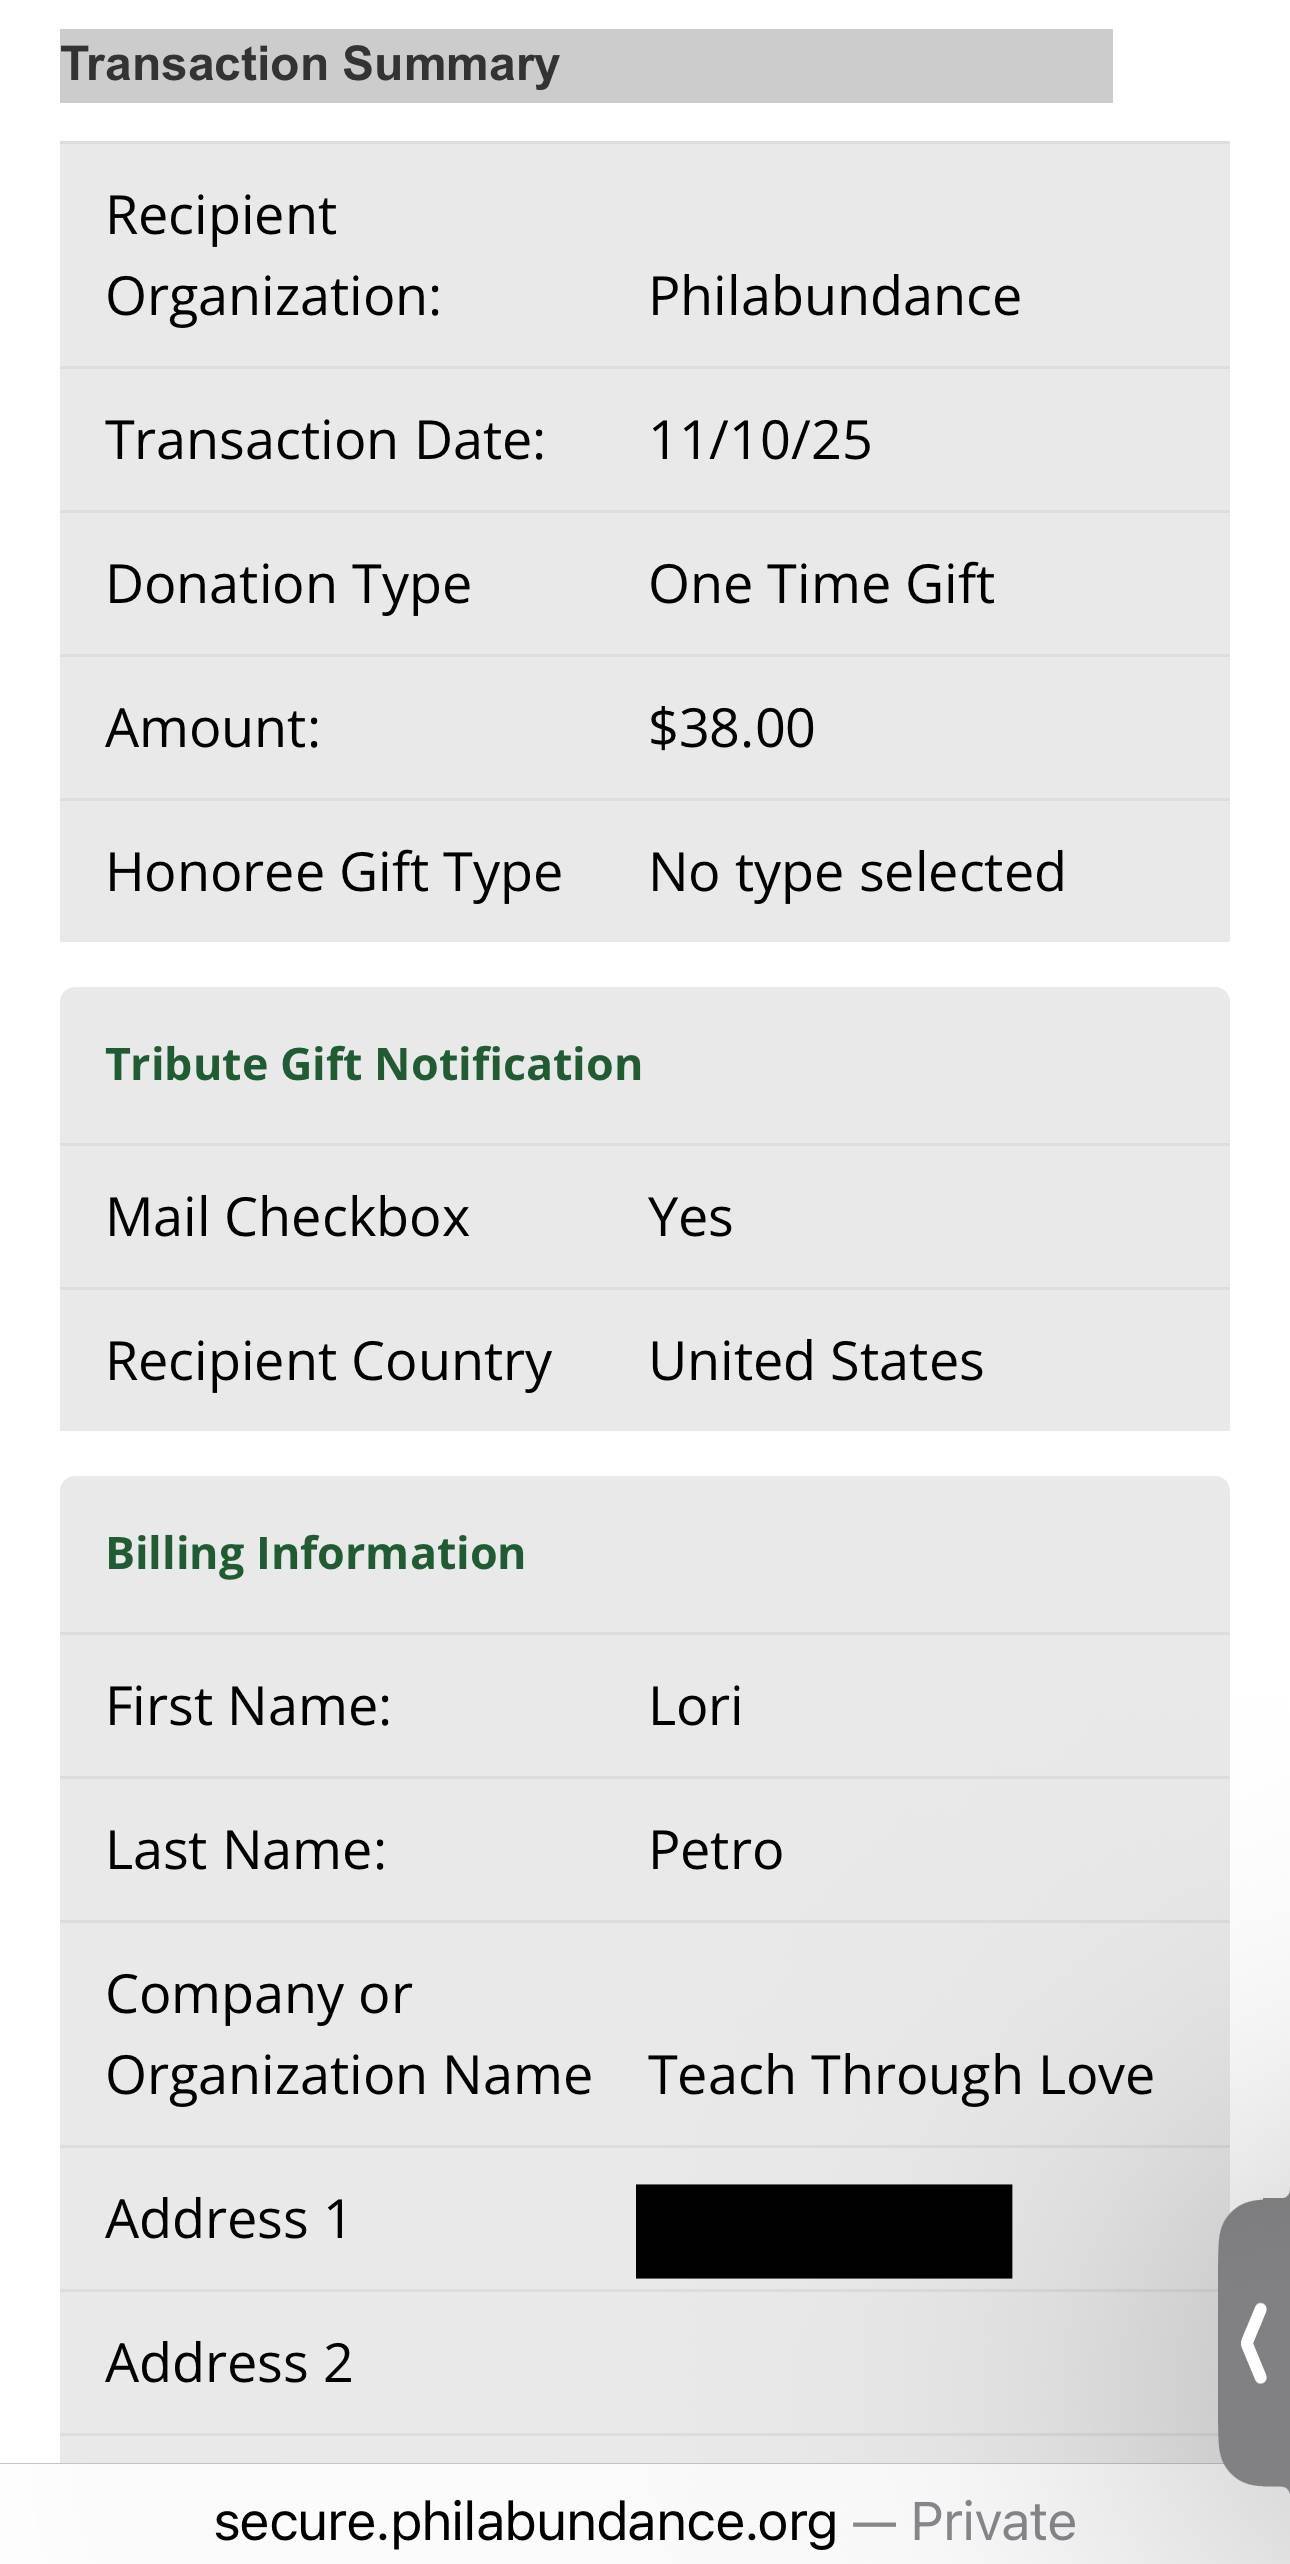The height and width of the screenshot is (2564, 1290).
Task: Click the Transaction Summary heading
Action: point(311,65)
